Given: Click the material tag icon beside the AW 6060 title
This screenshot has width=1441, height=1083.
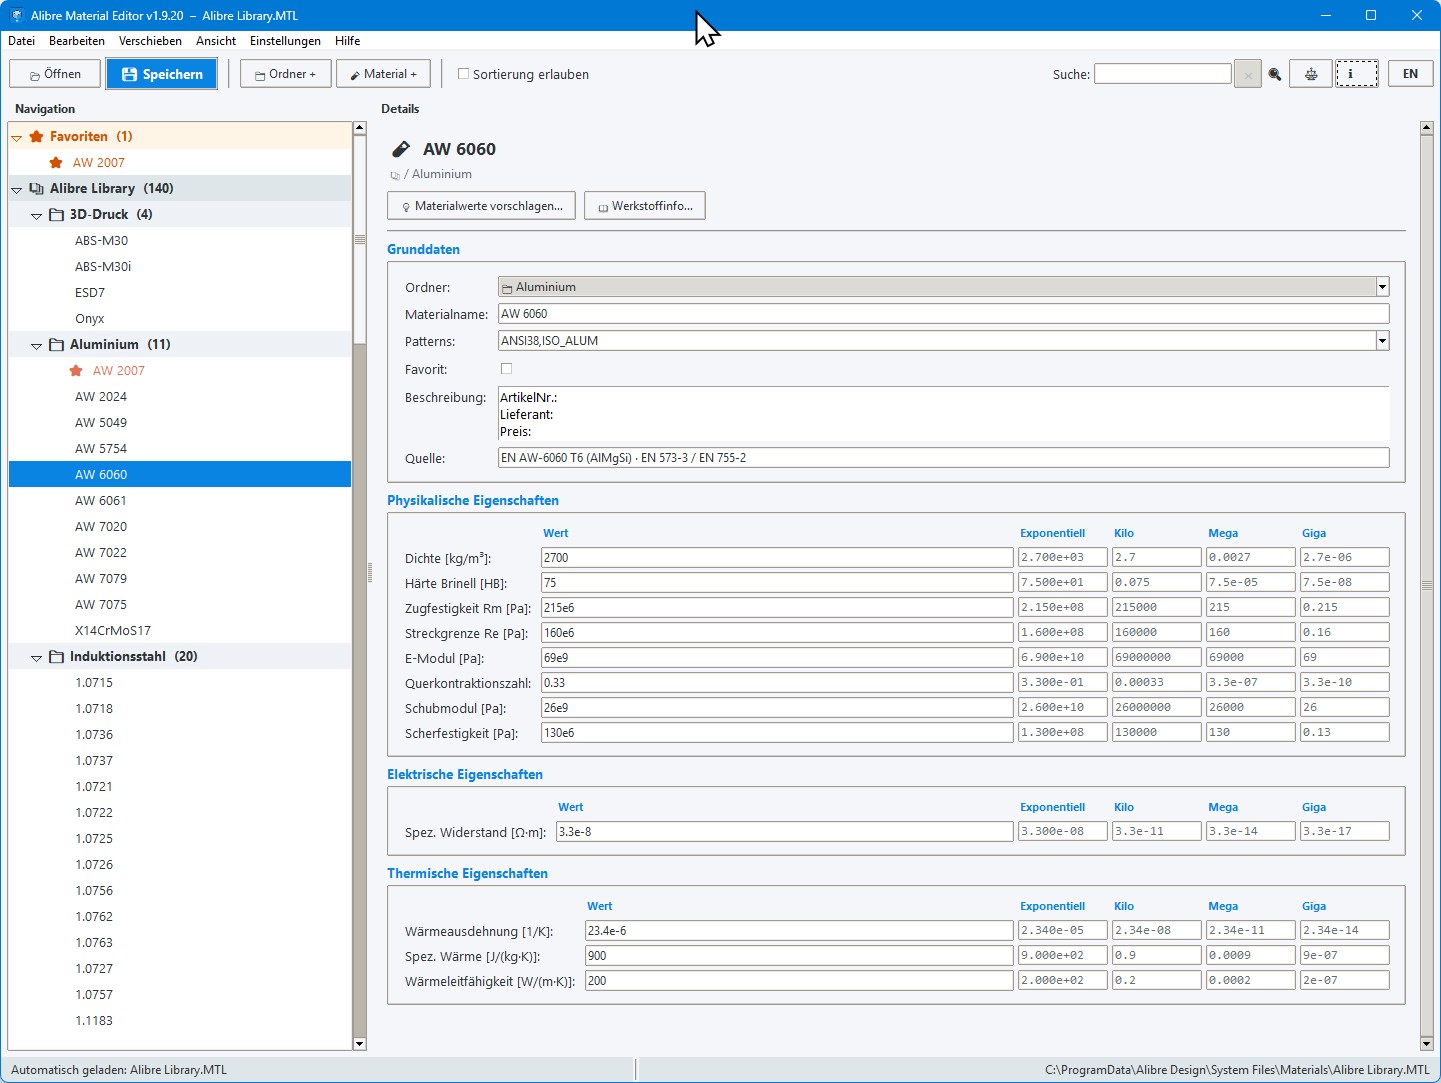Looking at the screenshot, I should pos(400,149).
